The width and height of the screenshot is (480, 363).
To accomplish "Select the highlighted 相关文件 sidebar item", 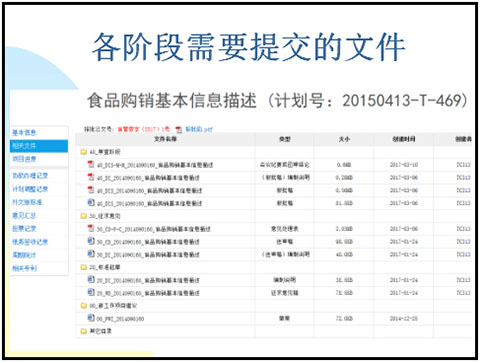I will coord(39,146).
